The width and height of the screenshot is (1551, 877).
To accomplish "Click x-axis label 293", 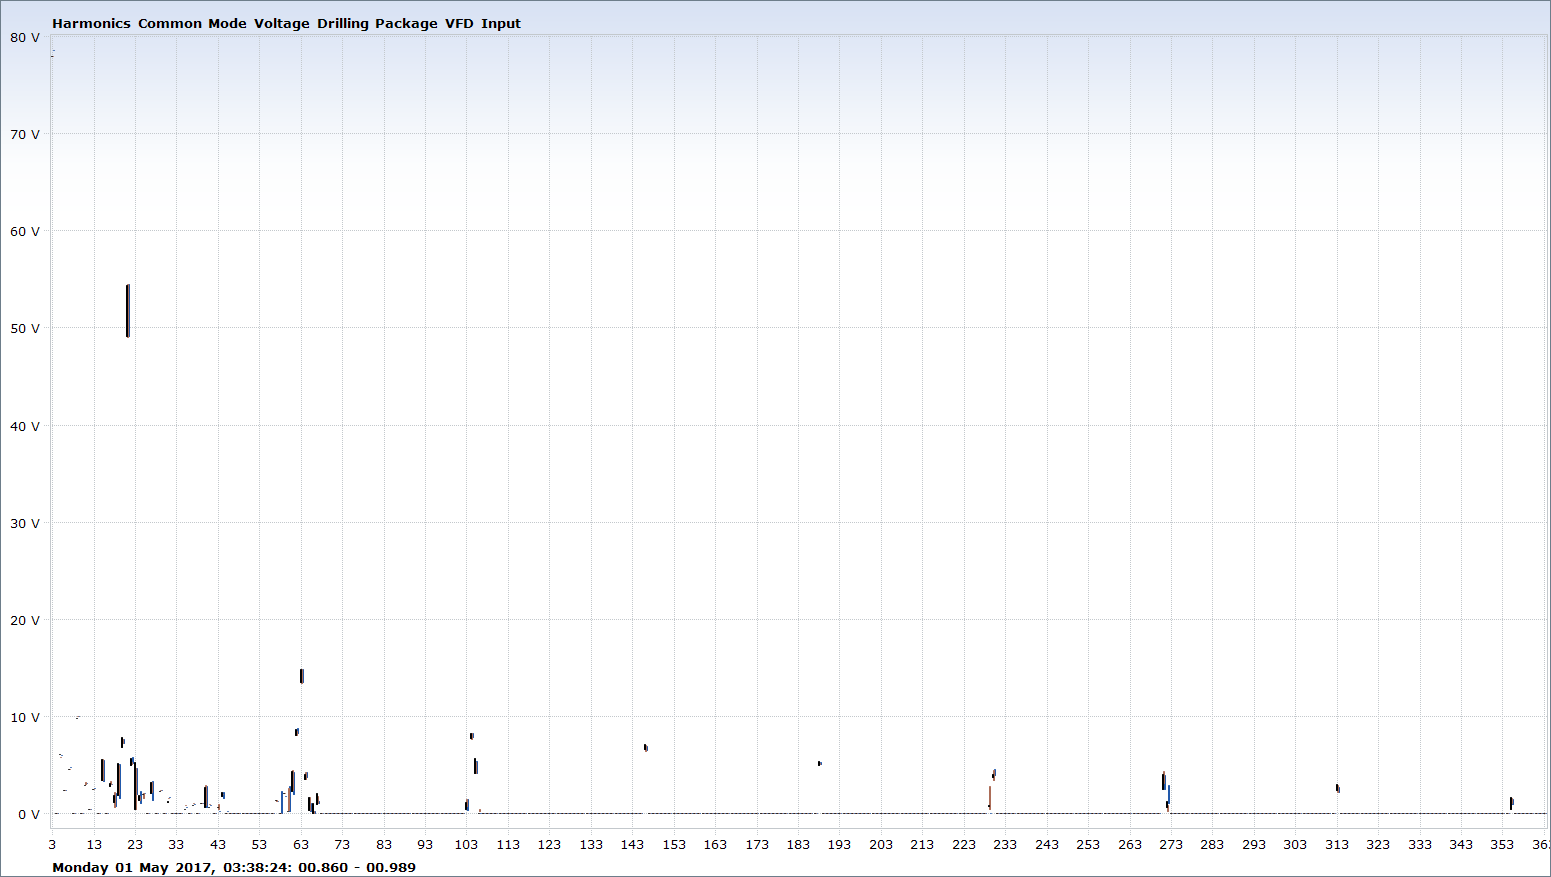I will click(x=1254, y=844).
